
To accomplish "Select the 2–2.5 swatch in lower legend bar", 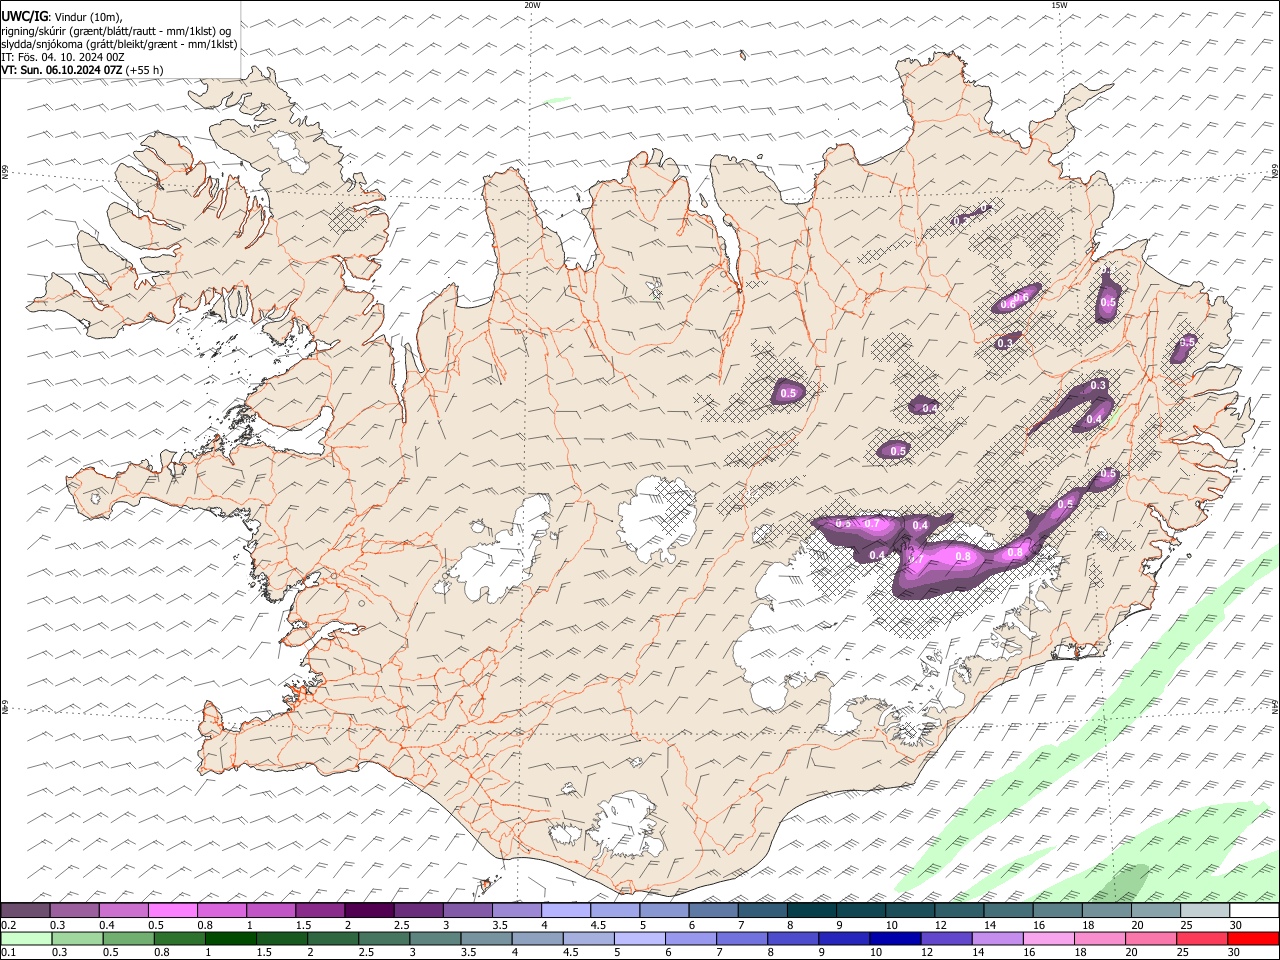I will [x=332, y=939].
